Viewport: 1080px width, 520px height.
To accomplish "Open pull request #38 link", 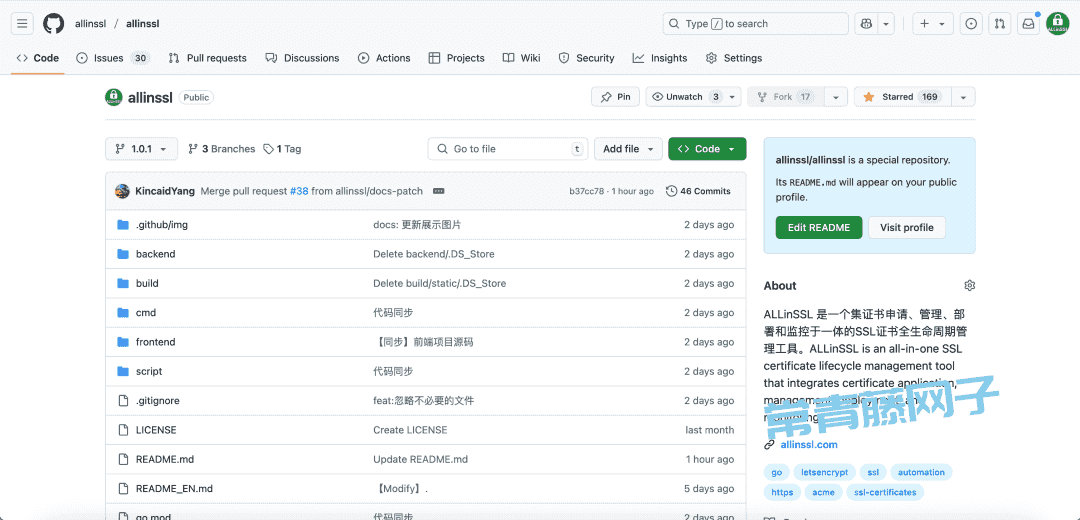I will [x=299, y=191].
